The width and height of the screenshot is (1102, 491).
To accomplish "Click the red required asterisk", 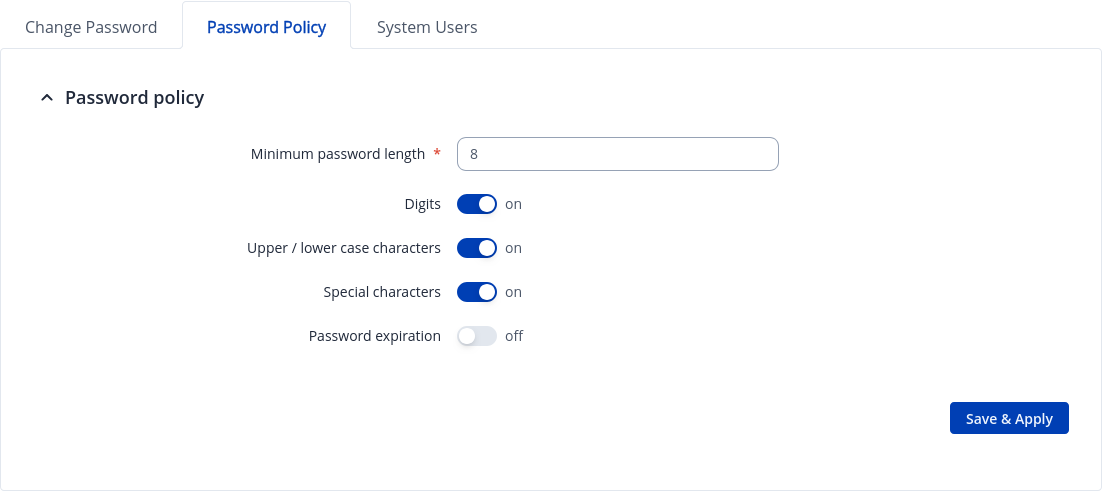I will (x=437, y=153).
